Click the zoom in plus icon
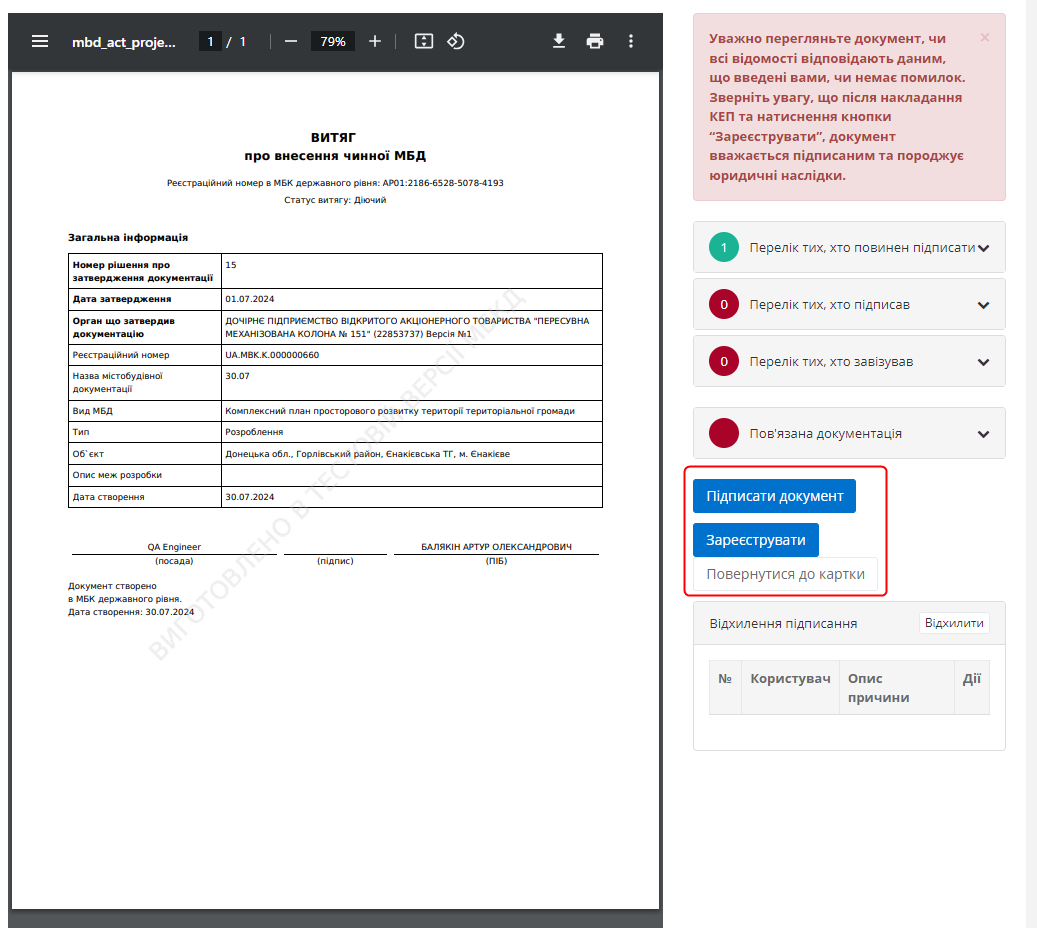The height and width of the screenshot is (928, 1037). coord(375,41)
